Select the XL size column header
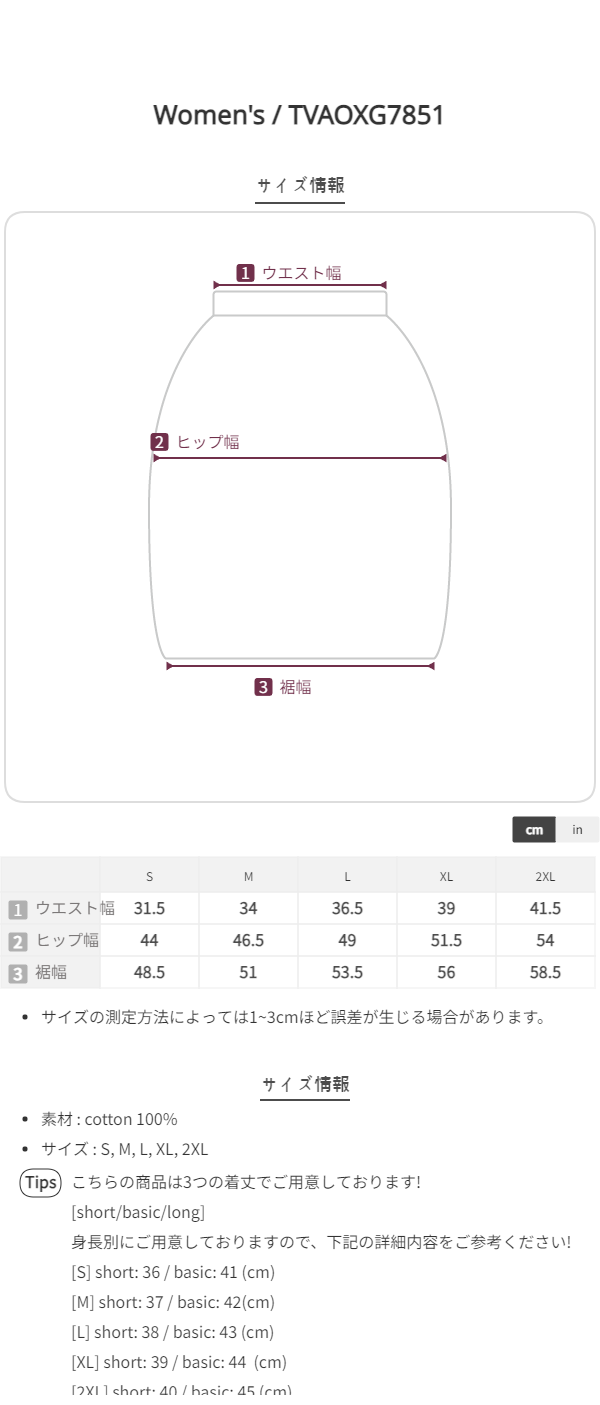Image resolution: width=600 pixels, height=1405 pixels. (x=446, y=877)
